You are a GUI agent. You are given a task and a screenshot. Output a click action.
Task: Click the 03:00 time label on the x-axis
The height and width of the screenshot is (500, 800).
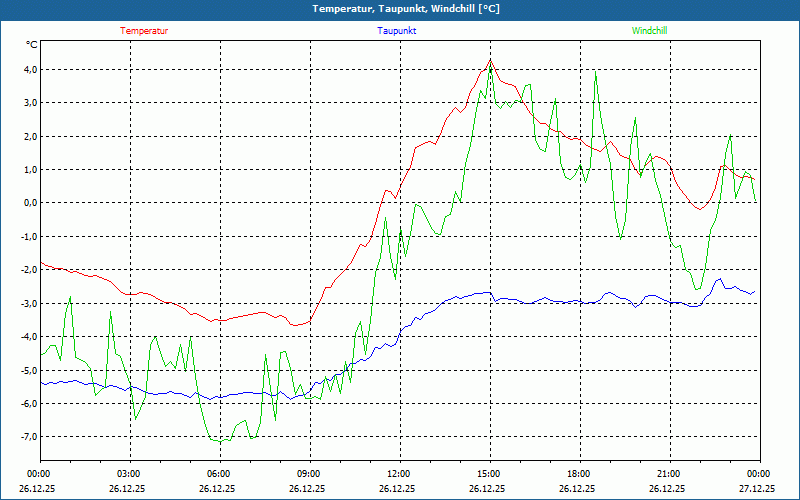129,474
